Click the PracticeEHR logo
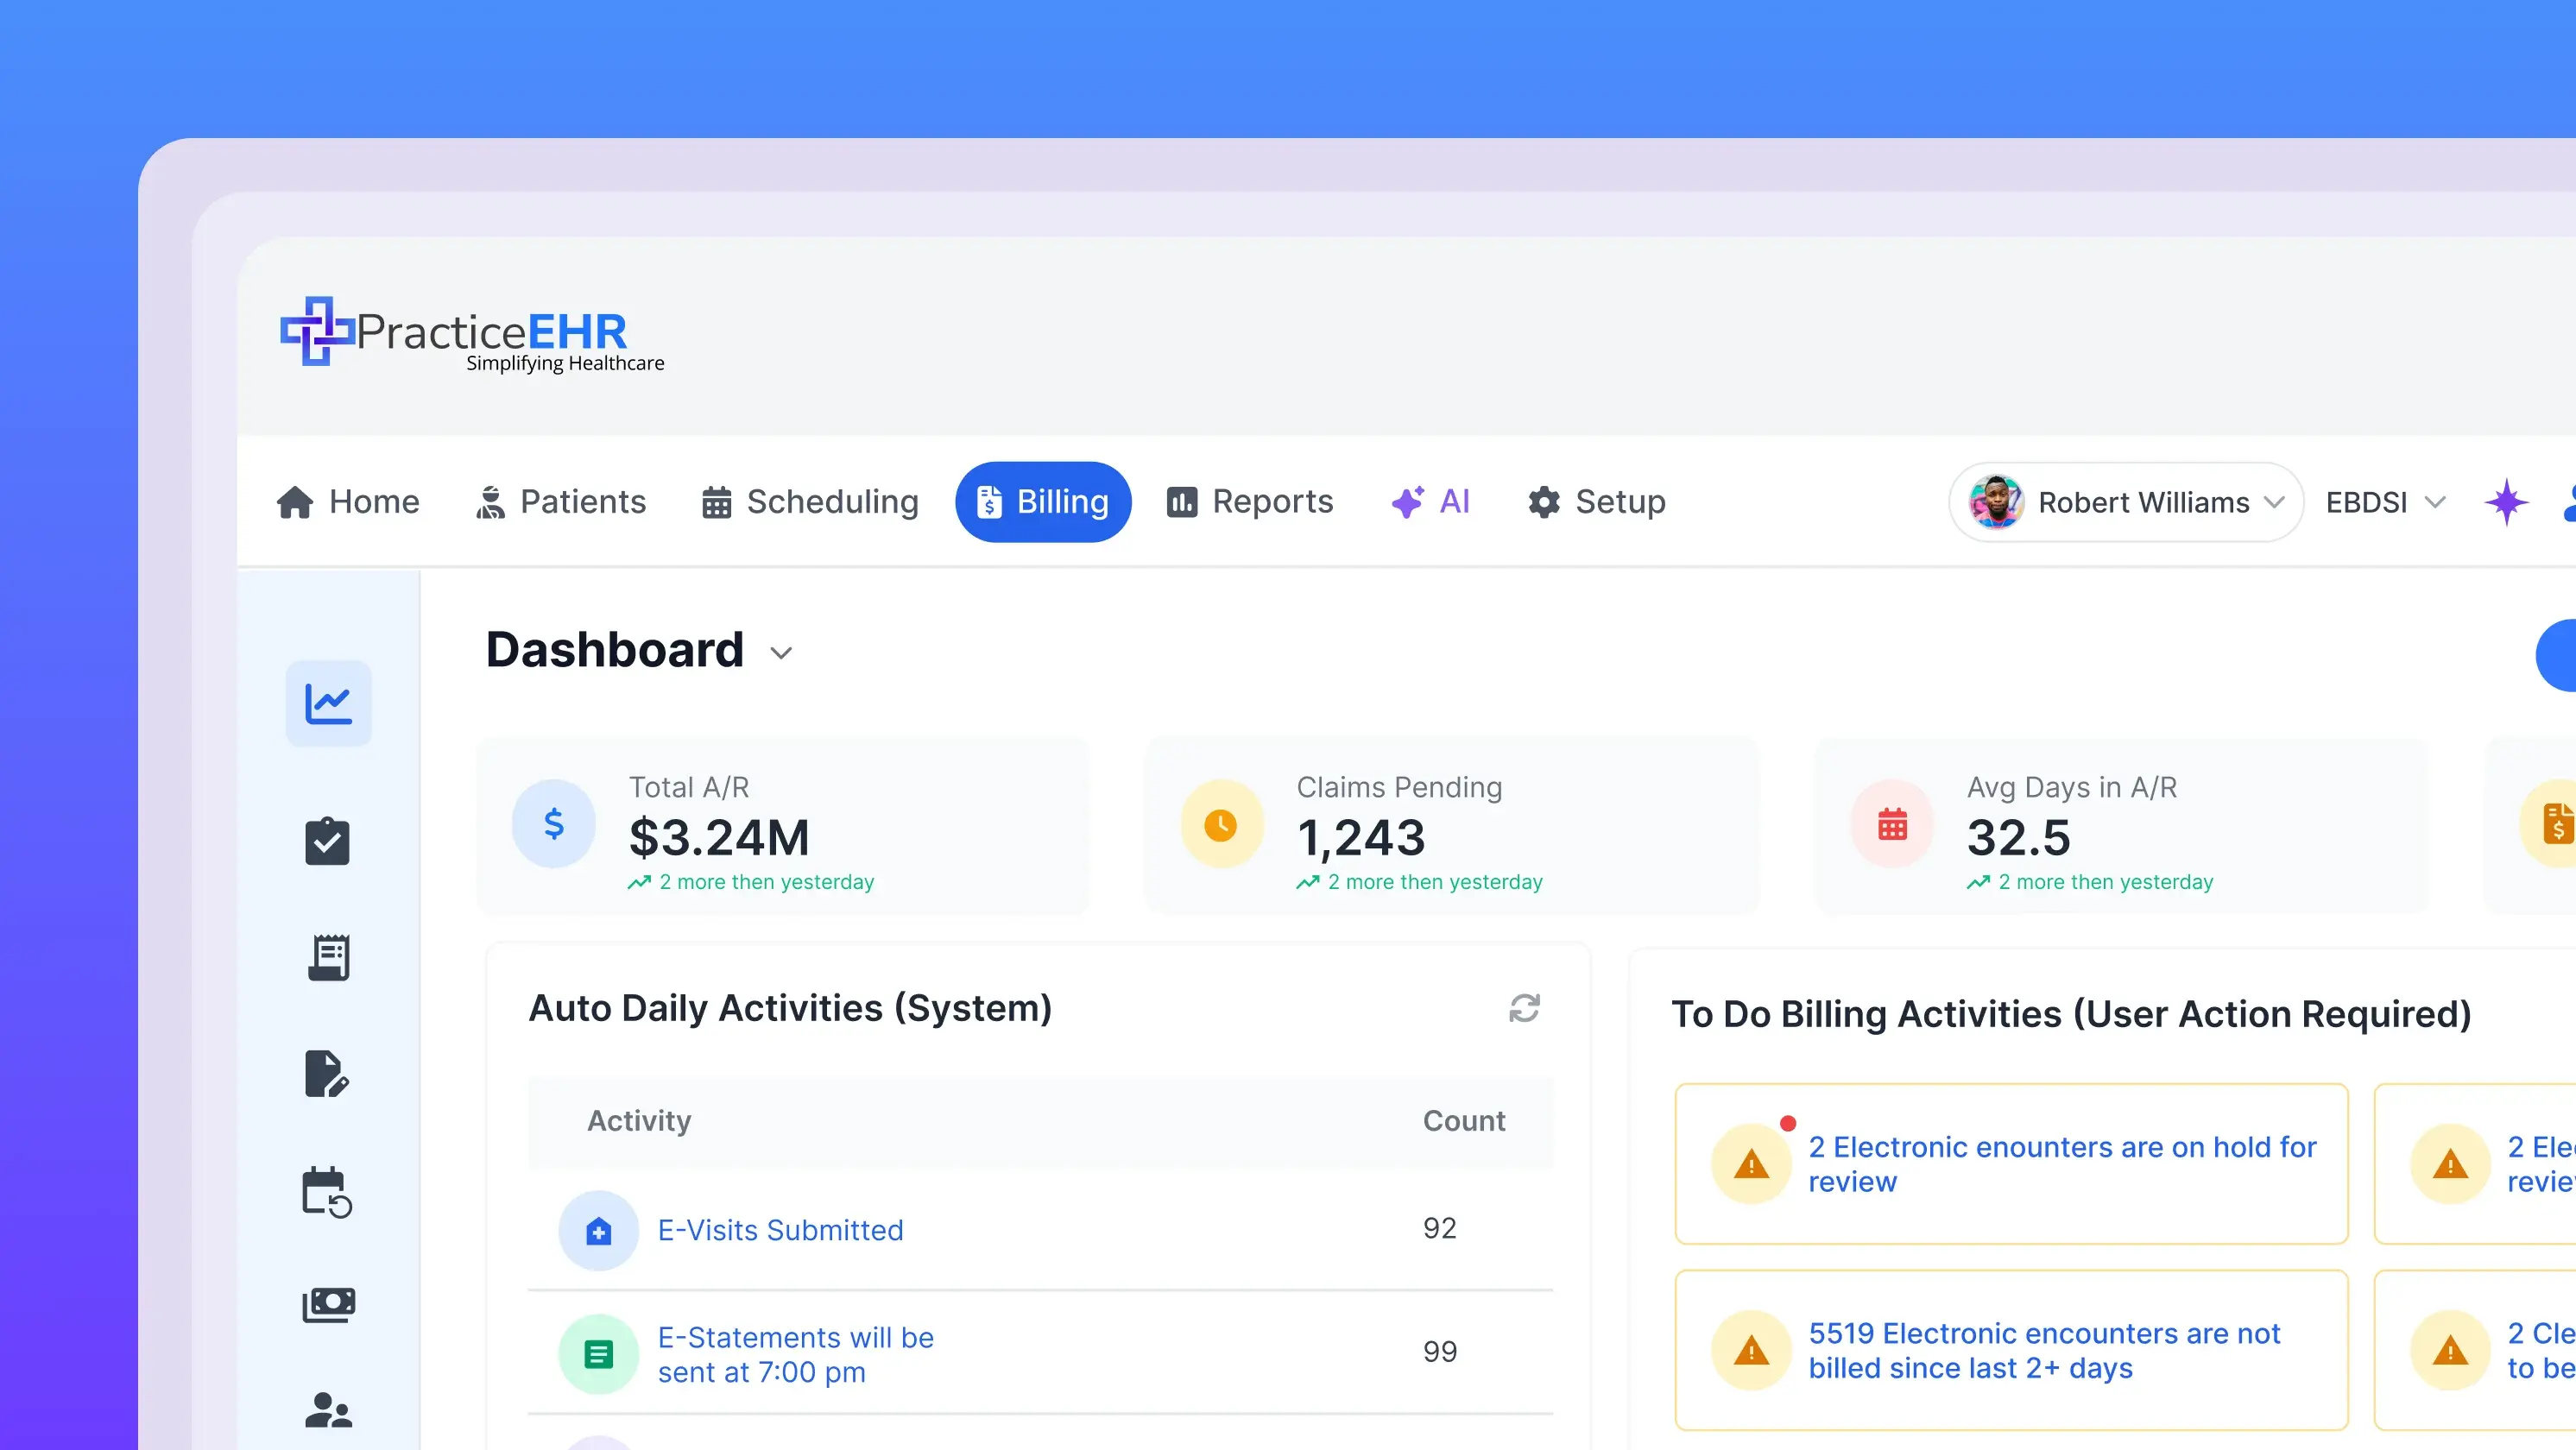Image resolution: width=2576 pixels, height=1450 pixels. pyautogui.click(x=472, y=334)
